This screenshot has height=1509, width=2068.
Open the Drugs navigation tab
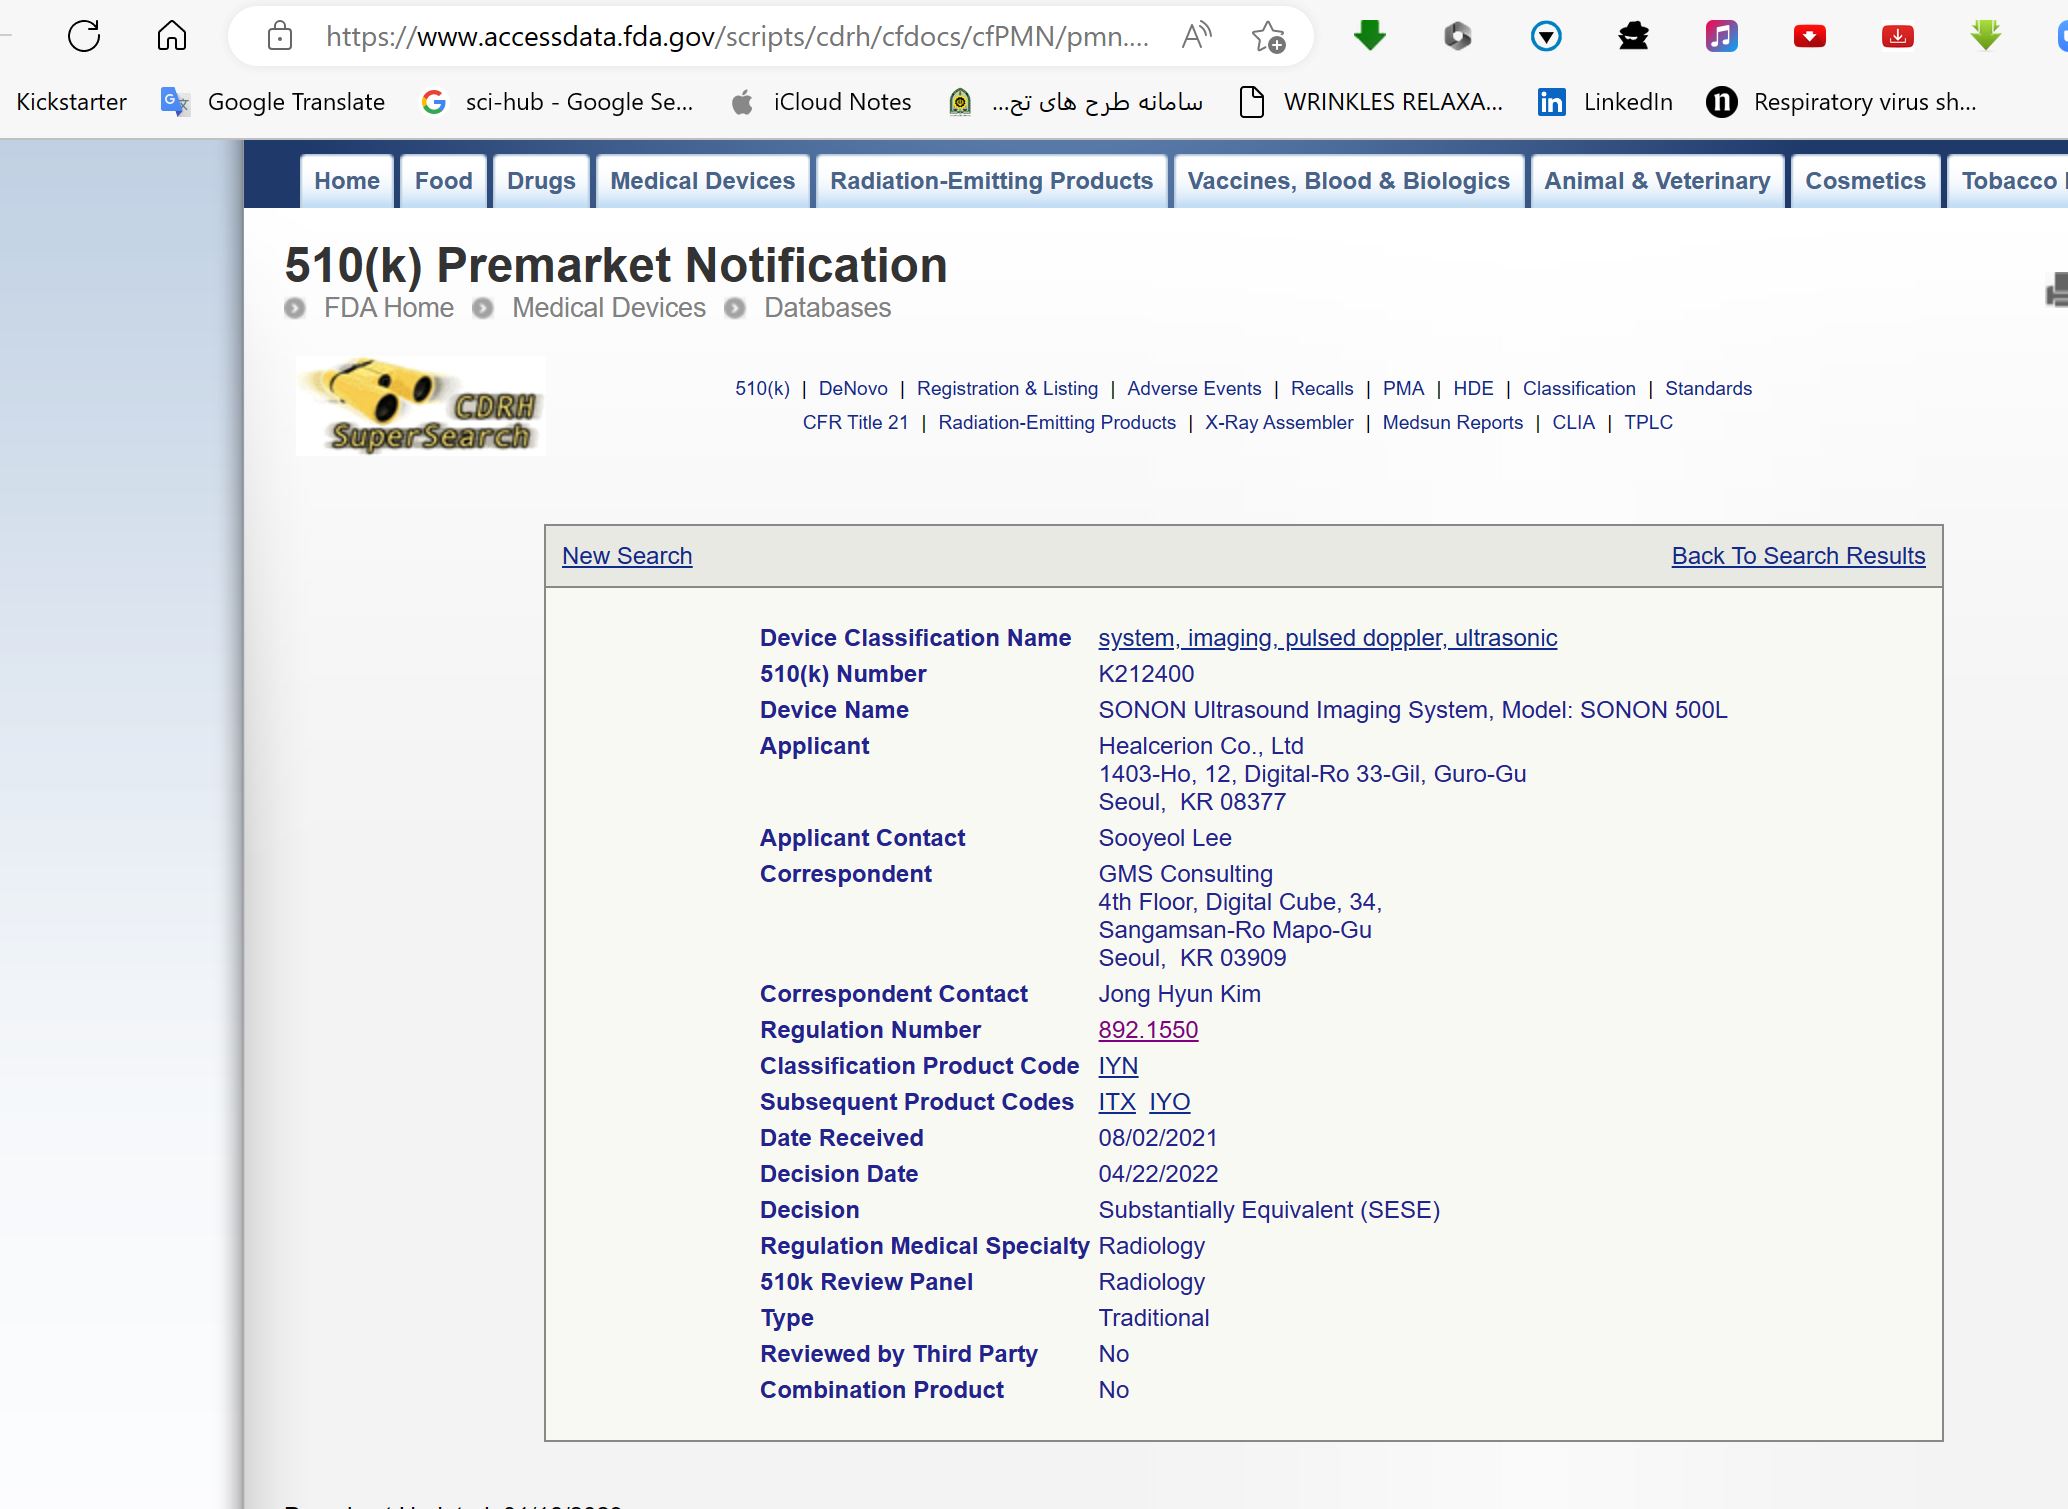541,181
